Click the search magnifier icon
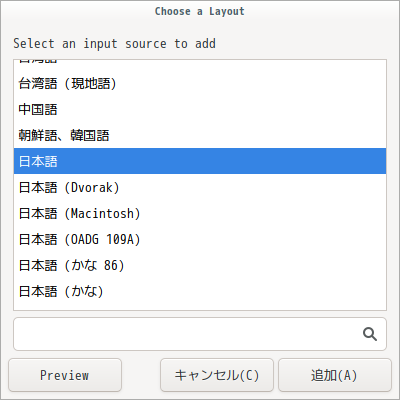 pyautogui.click(x=370, y=334)
